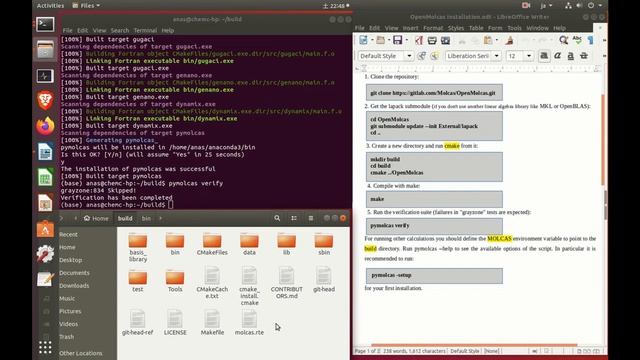The image size is (640, 360).
Task: Select the CMakeFiles folder
Action: tap(212, 244)
